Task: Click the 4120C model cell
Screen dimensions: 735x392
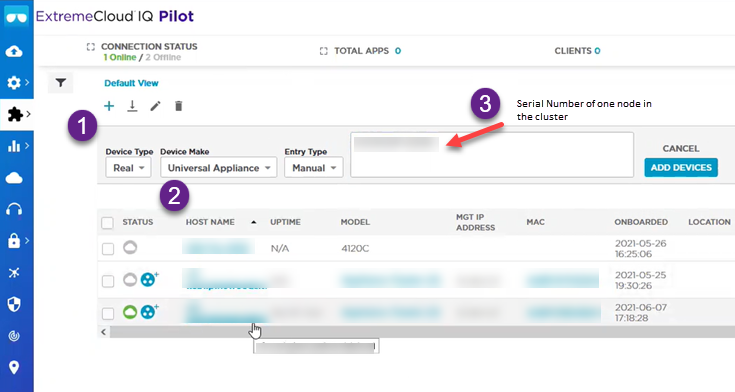Action: [x=355, y=249]
